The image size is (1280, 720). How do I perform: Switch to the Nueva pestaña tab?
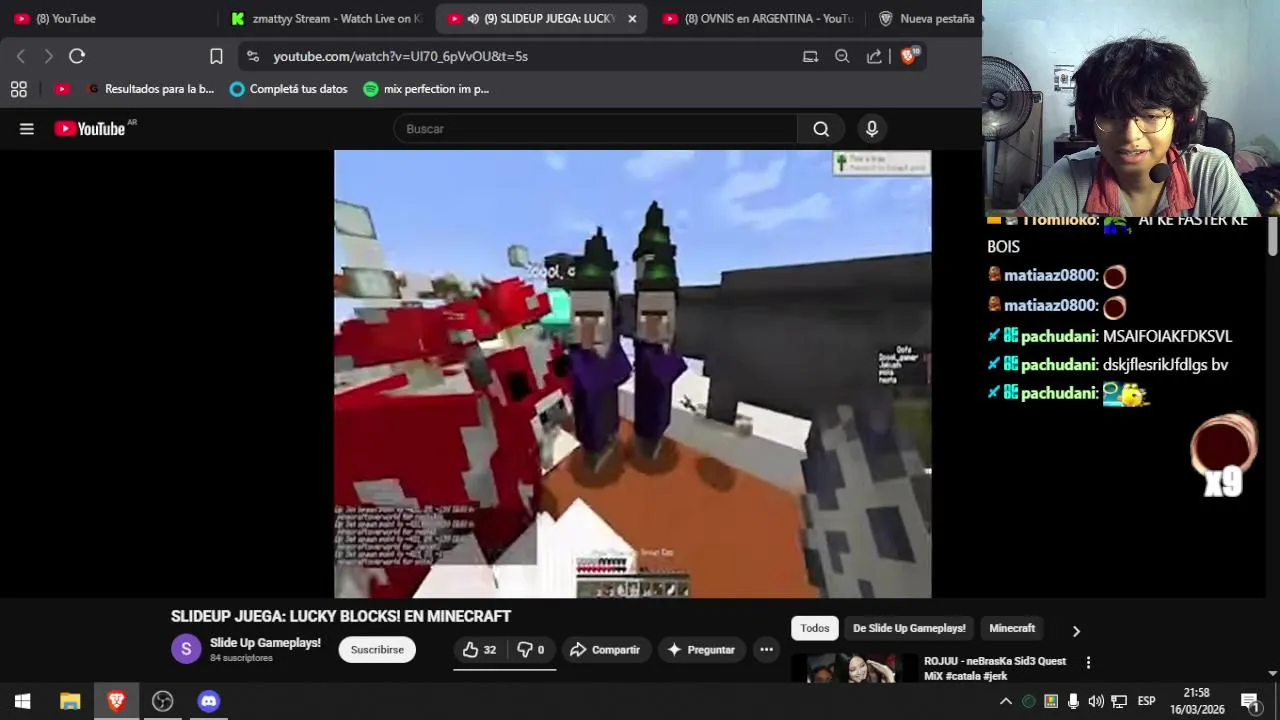click(925, 19)
